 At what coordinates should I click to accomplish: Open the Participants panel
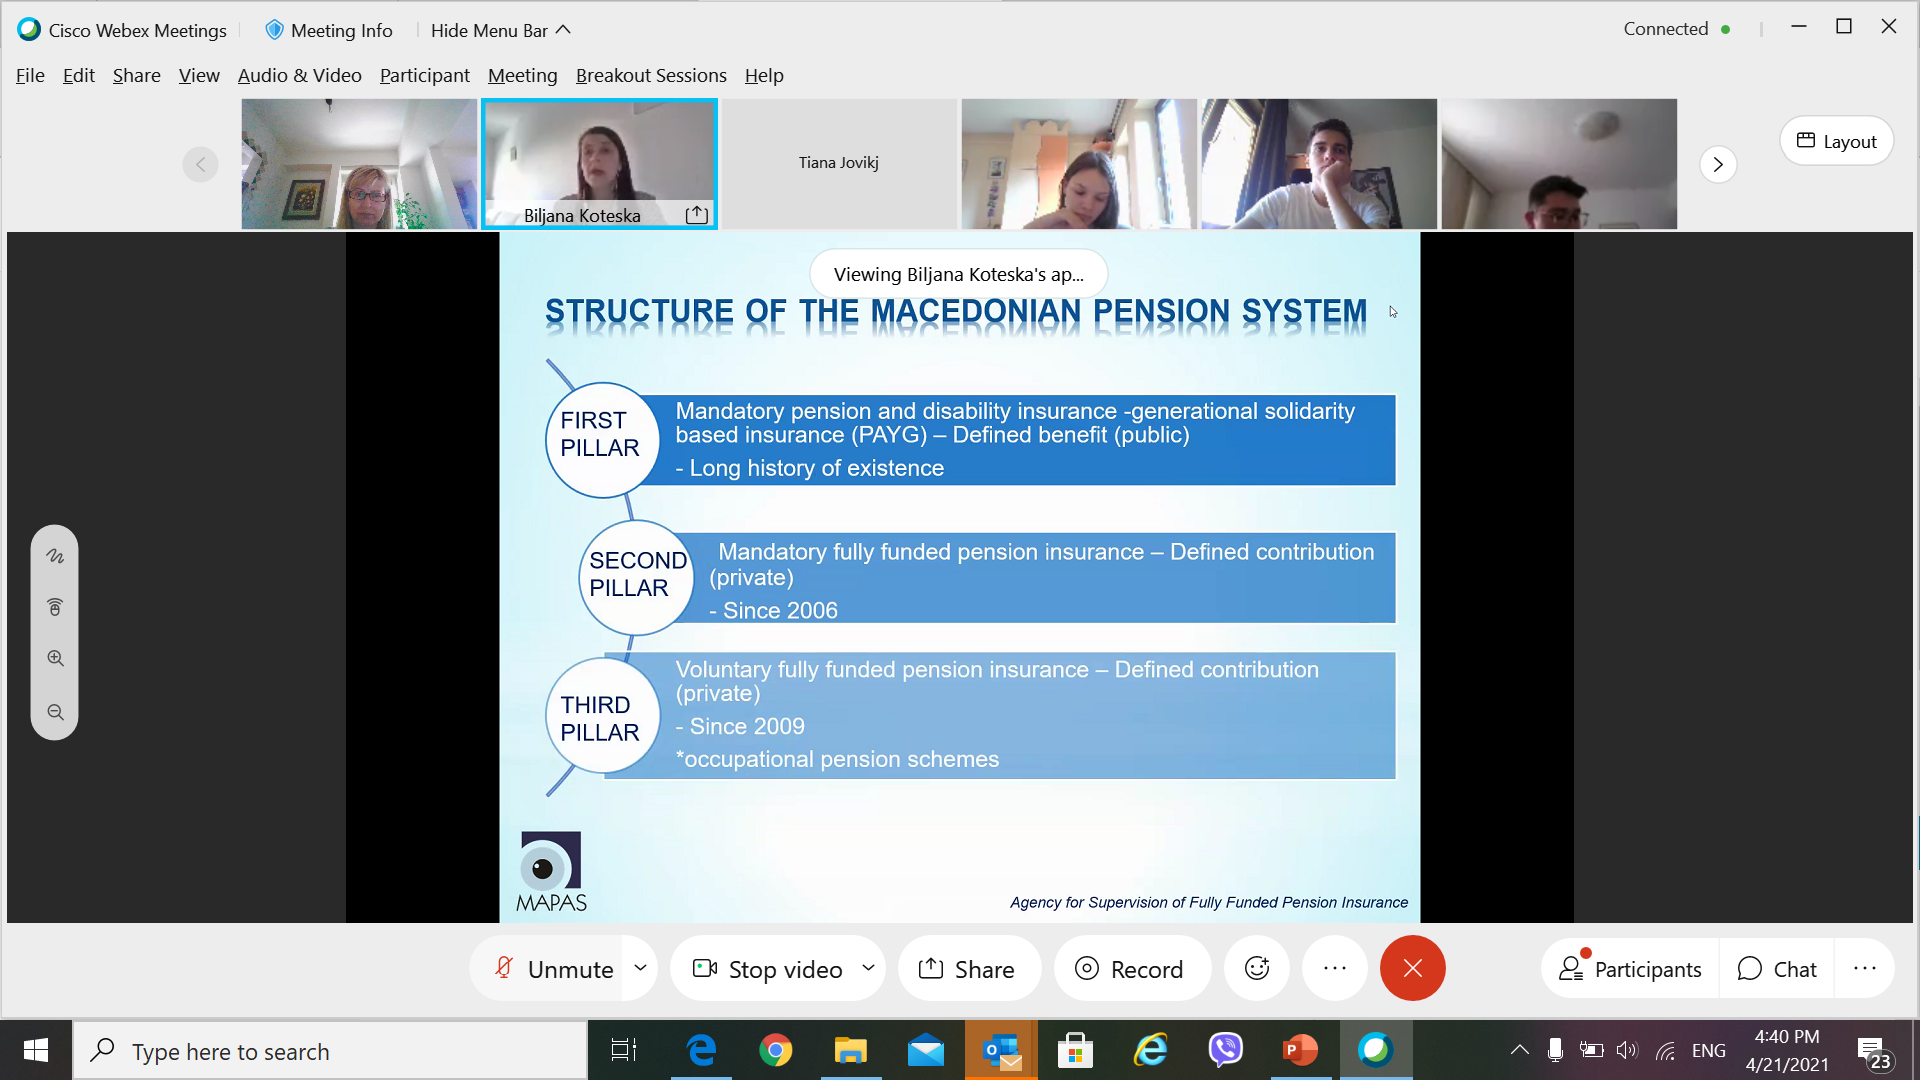tap(1630, 968)
